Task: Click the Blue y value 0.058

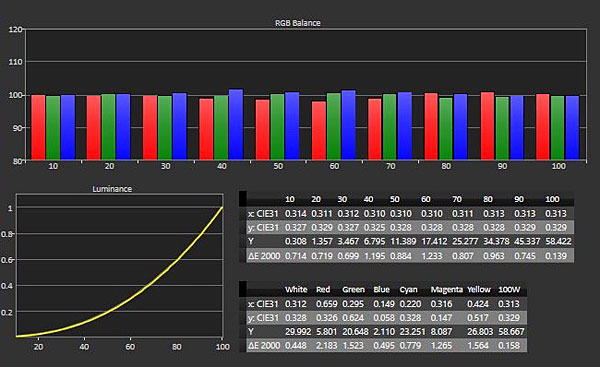Action: [384, 318]
